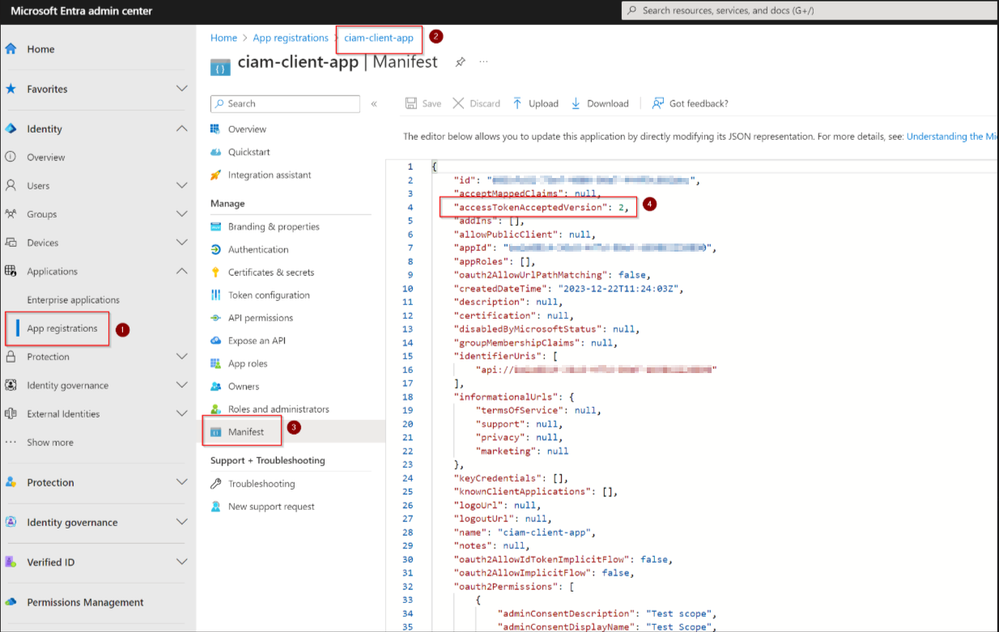Expand Identity governance under Identity chevron

pos(182,385)
